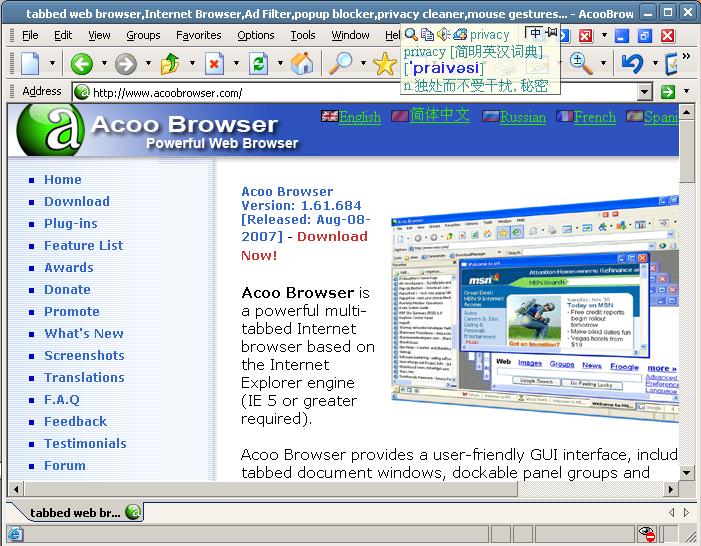Click the page's vertical scrollbar down arrow
The height and width of the screenshot is (546, 701).
coord(687,473)
